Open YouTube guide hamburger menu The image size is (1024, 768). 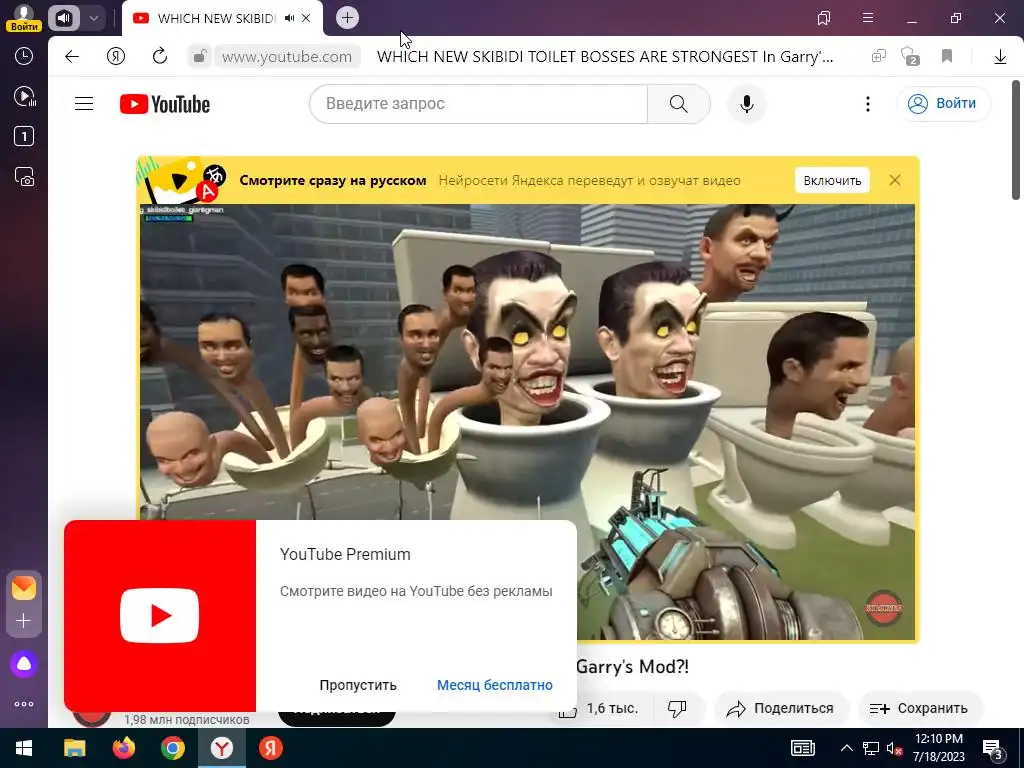coord(84,104)
